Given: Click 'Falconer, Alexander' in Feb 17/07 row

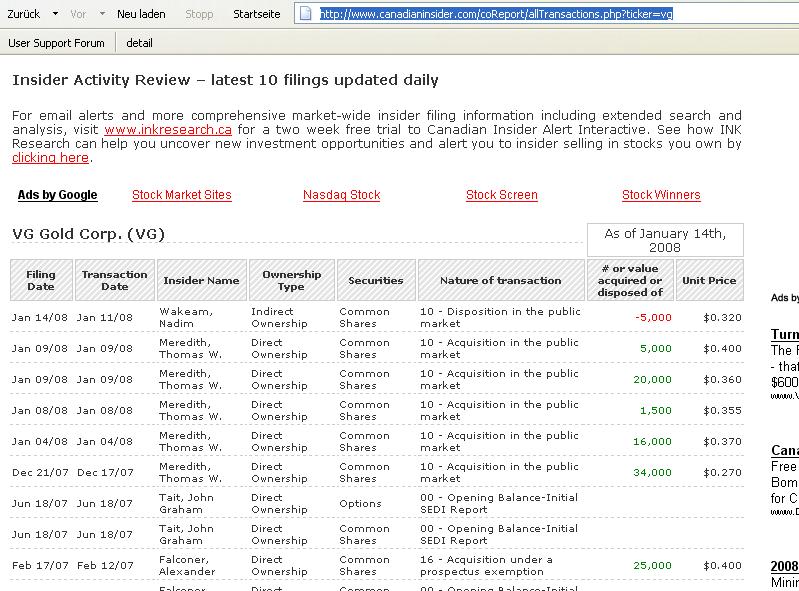Looking at the screenshot, I should pyautogui.click(x=187, y=566).
